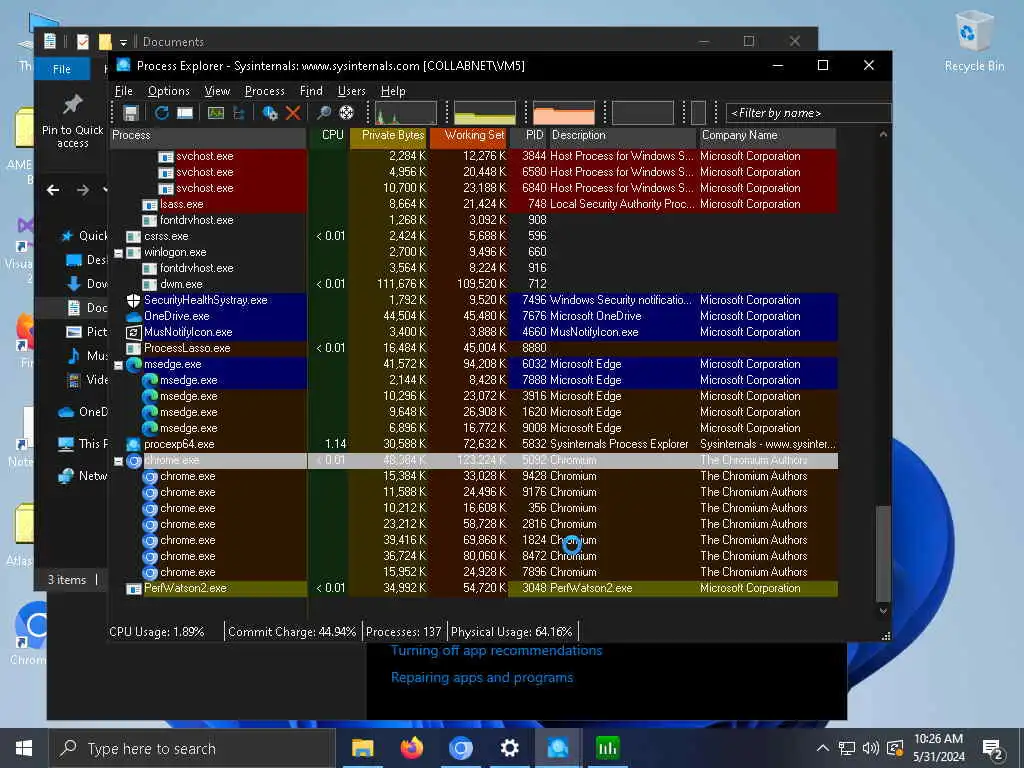
Task: Click the white window pane toolbar icon
Action: (x=185, y=113)
